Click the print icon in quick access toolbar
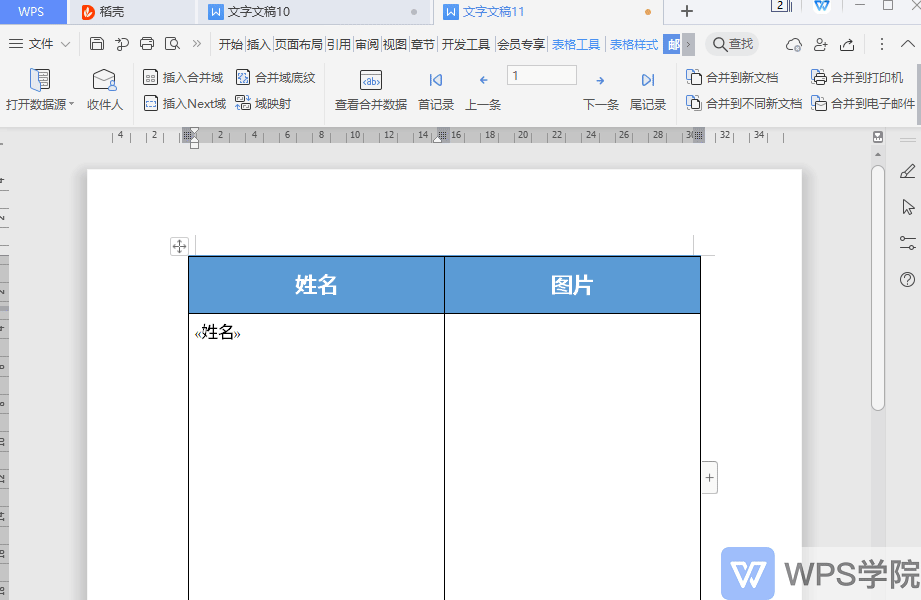 (146, 44)
